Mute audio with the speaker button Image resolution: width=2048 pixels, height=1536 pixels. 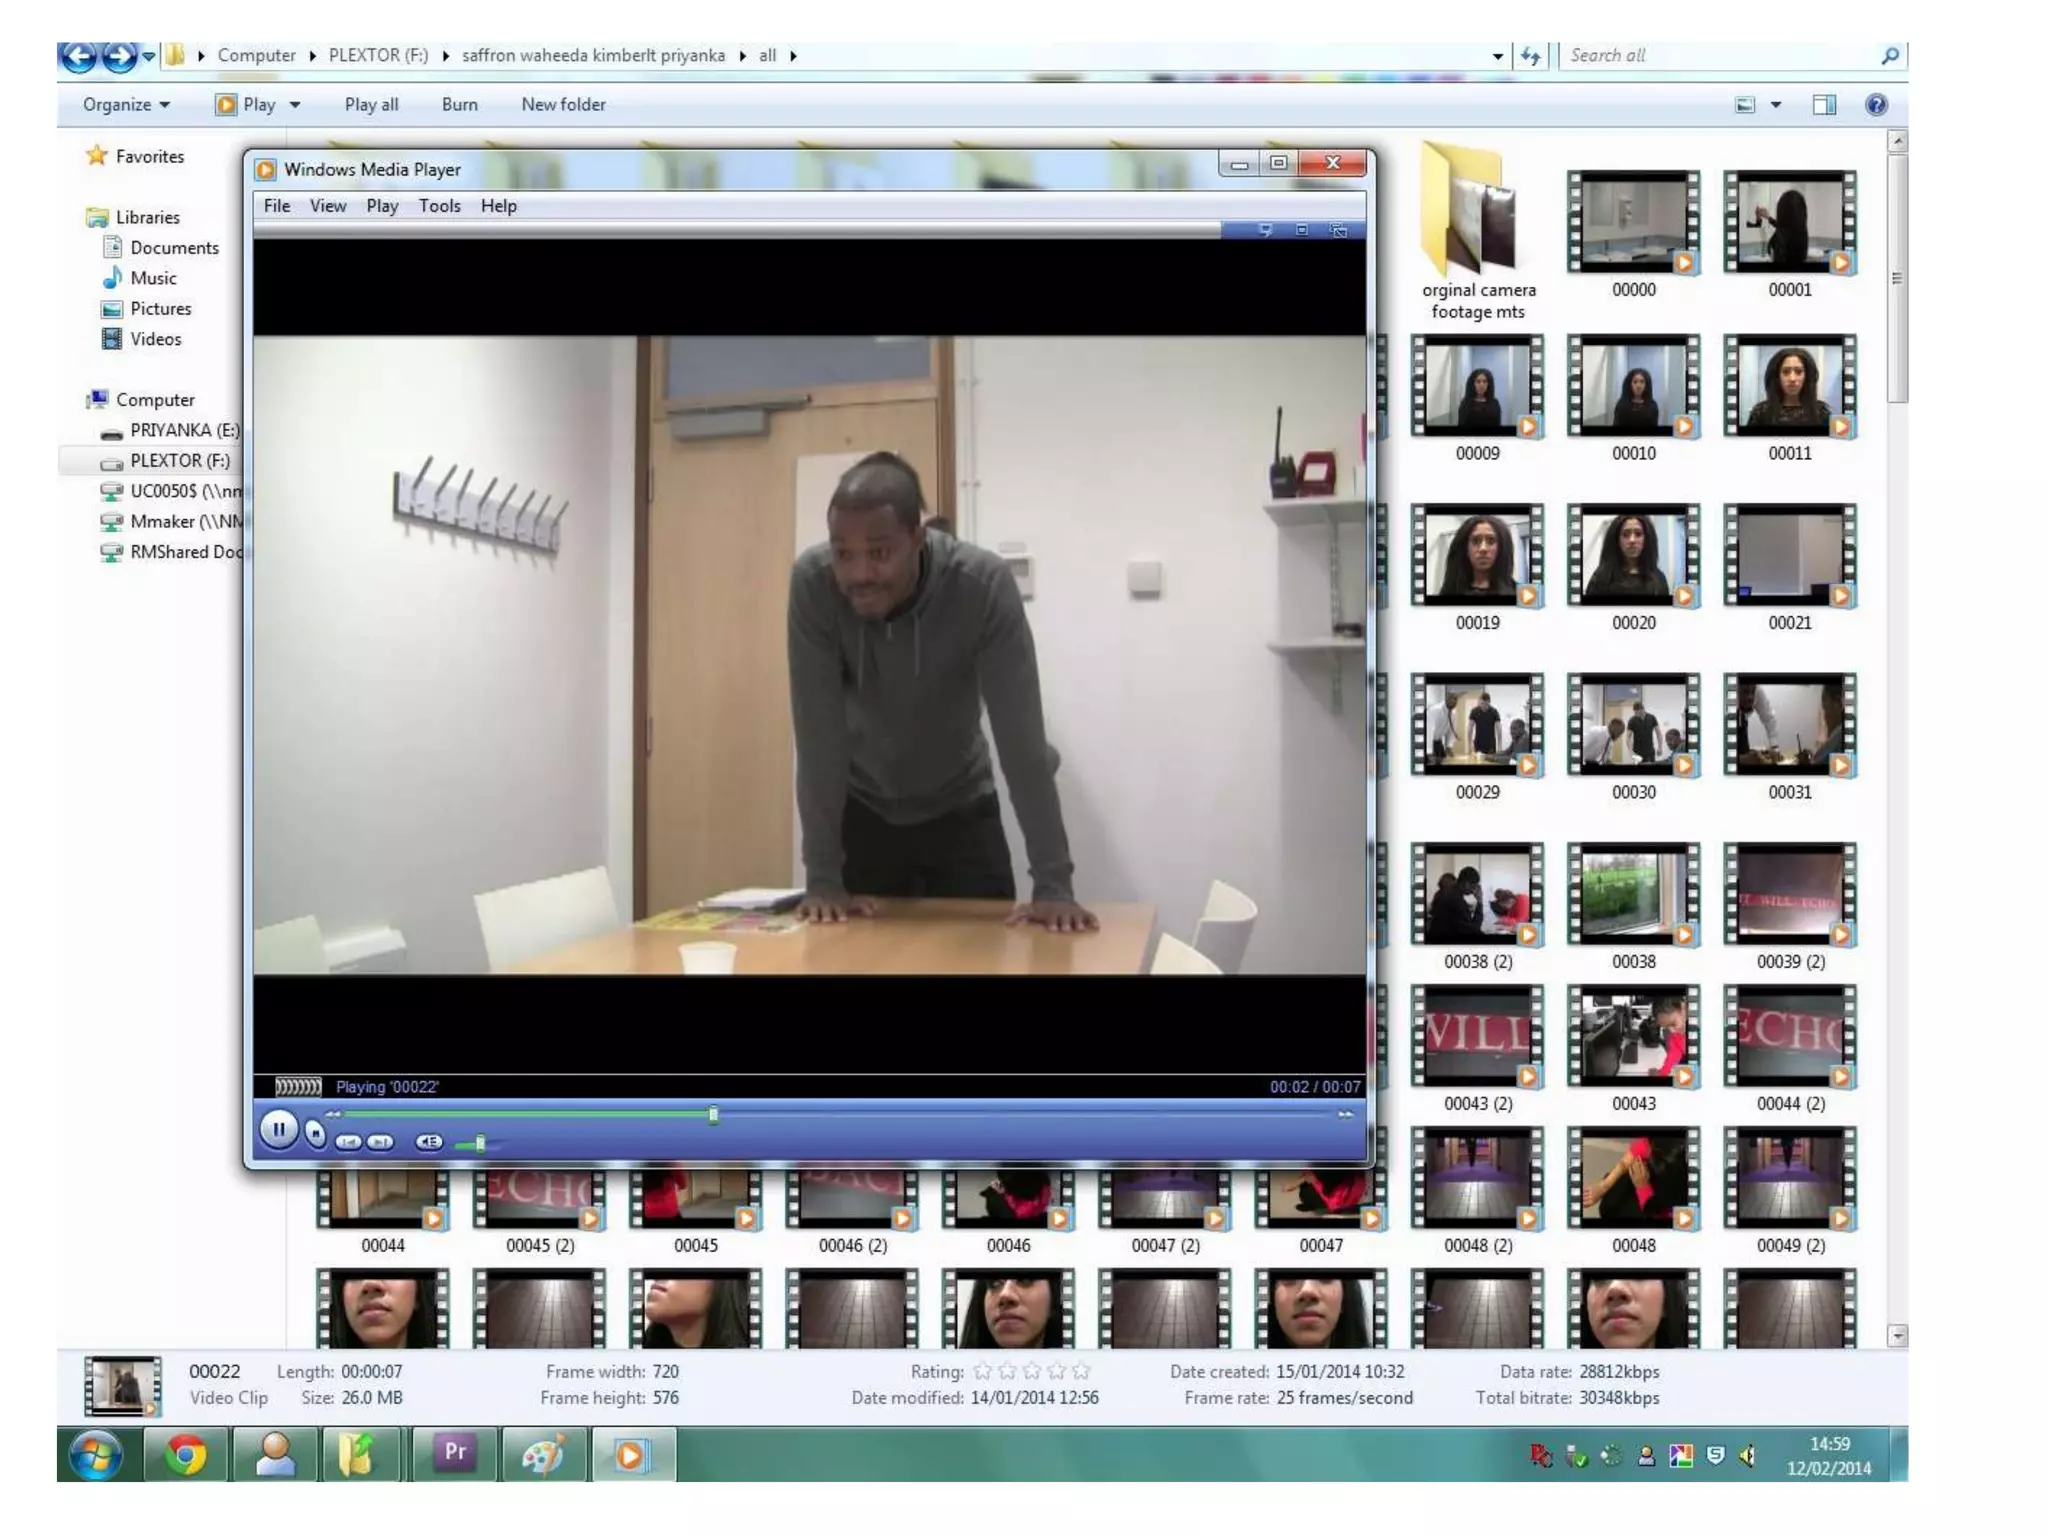(x=428, y=1142)
